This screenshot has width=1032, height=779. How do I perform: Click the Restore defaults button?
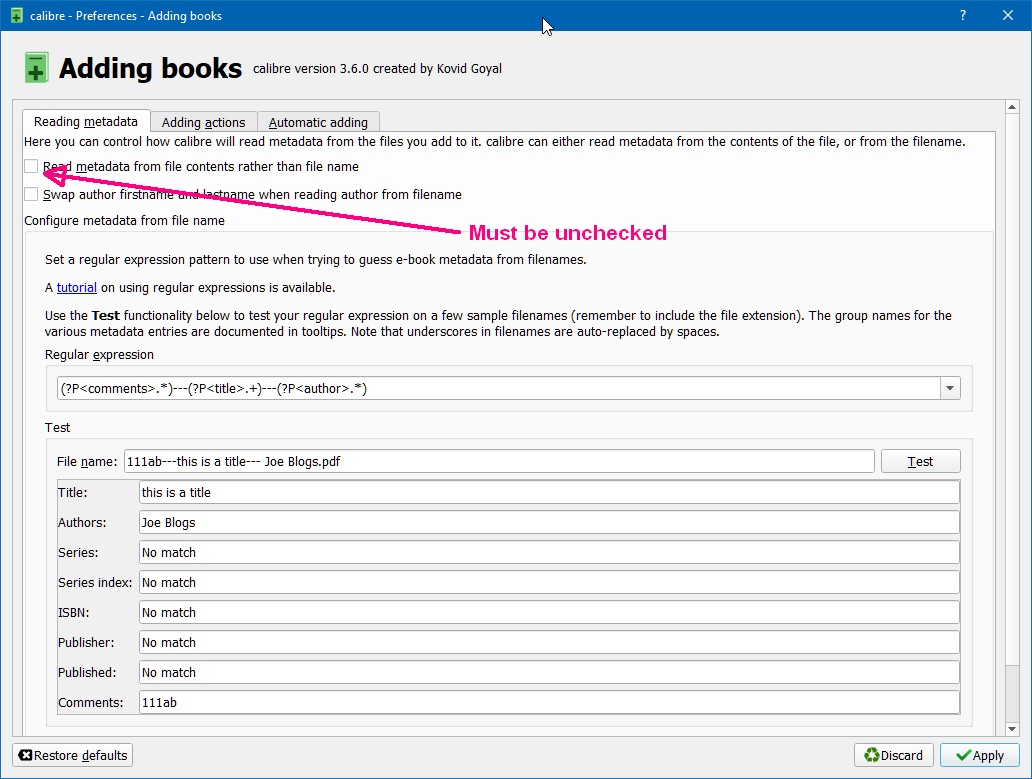point(72,755)
